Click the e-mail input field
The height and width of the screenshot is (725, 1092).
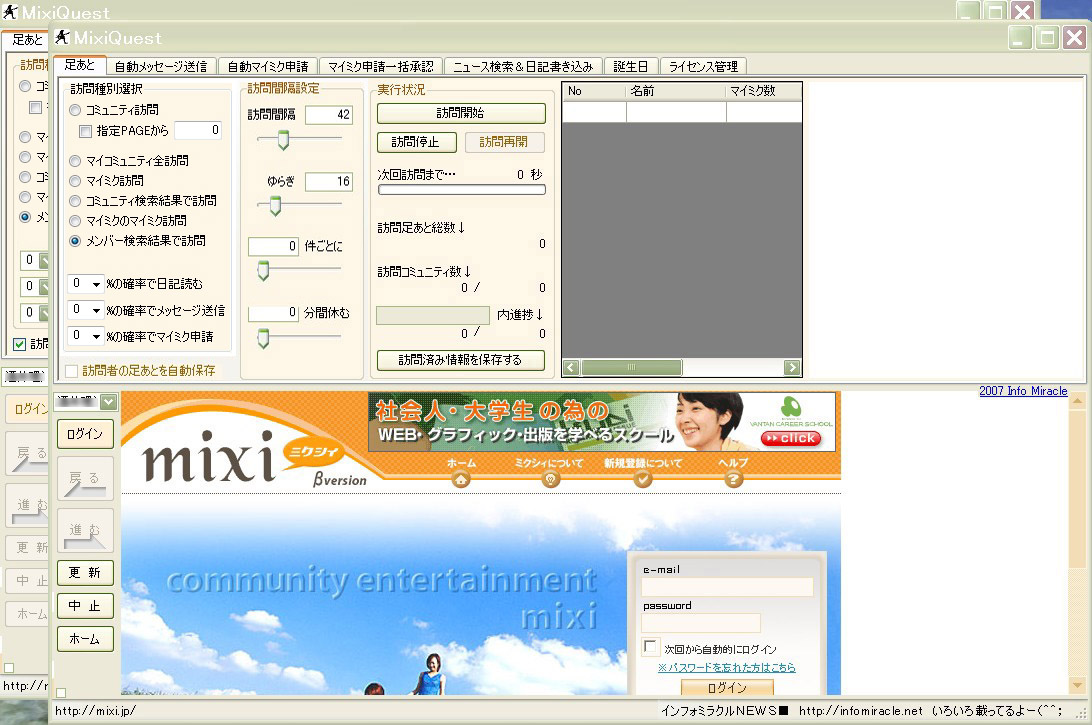(727, 587)
